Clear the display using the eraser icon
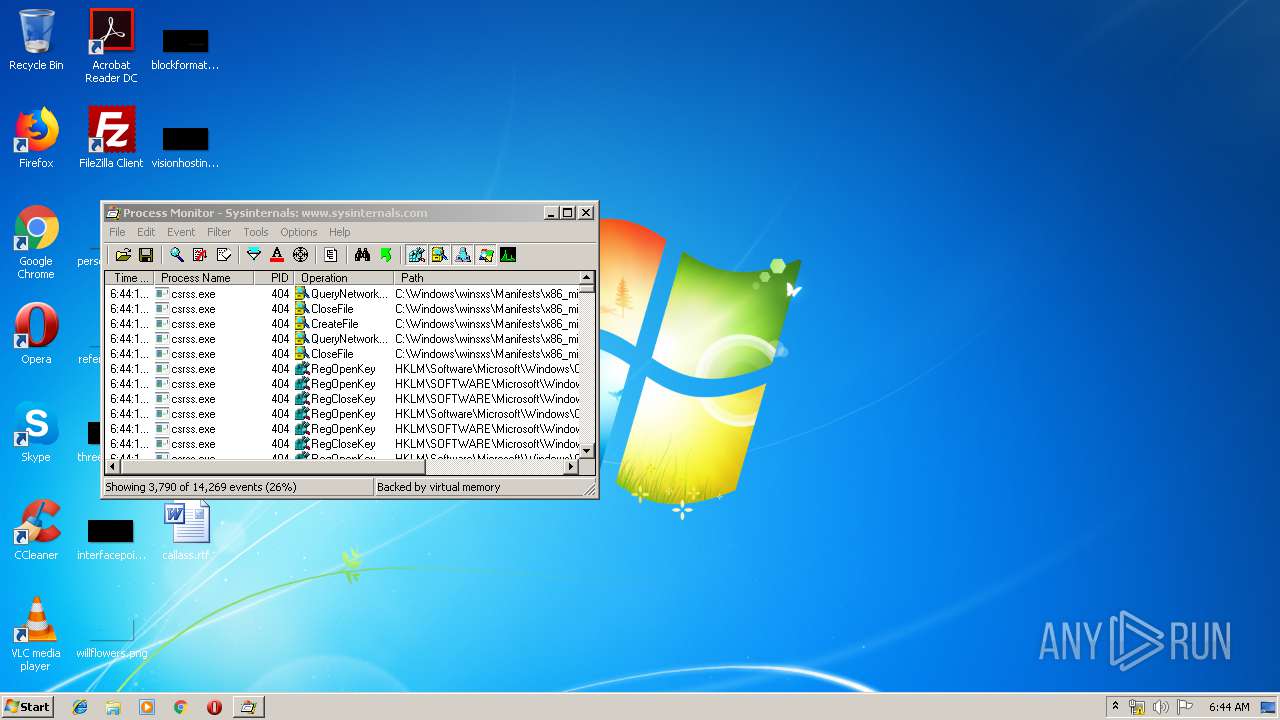The width and height of the screenshot is (1280, 720). pyautogui.click(x=224, y=255)
